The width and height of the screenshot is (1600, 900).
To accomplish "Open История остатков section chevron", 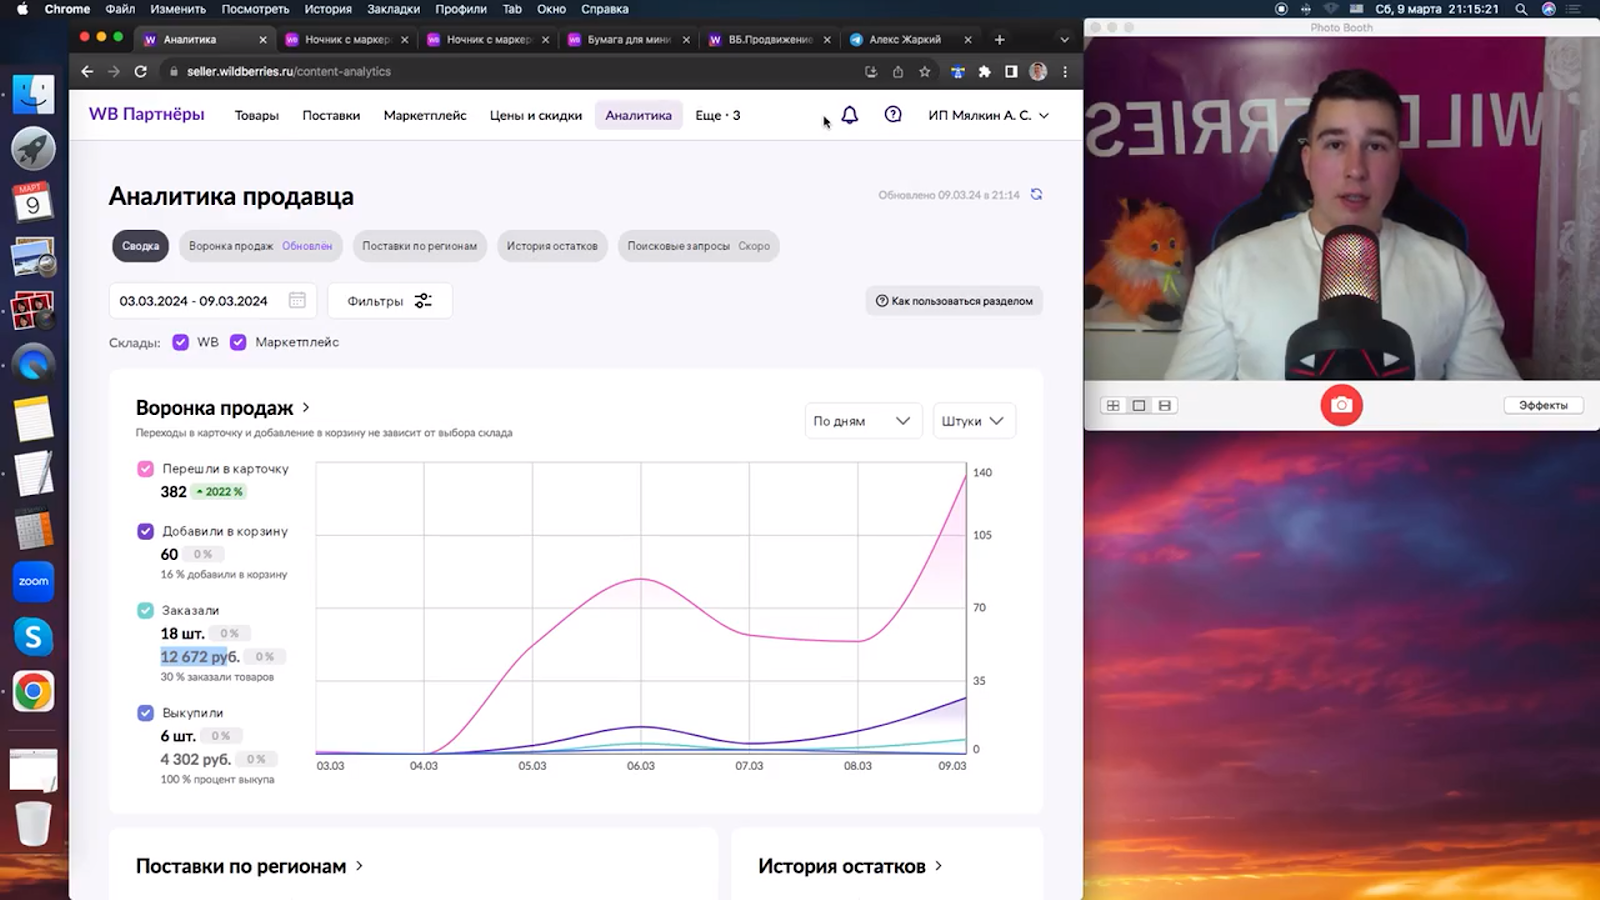I will pos(938,866).
